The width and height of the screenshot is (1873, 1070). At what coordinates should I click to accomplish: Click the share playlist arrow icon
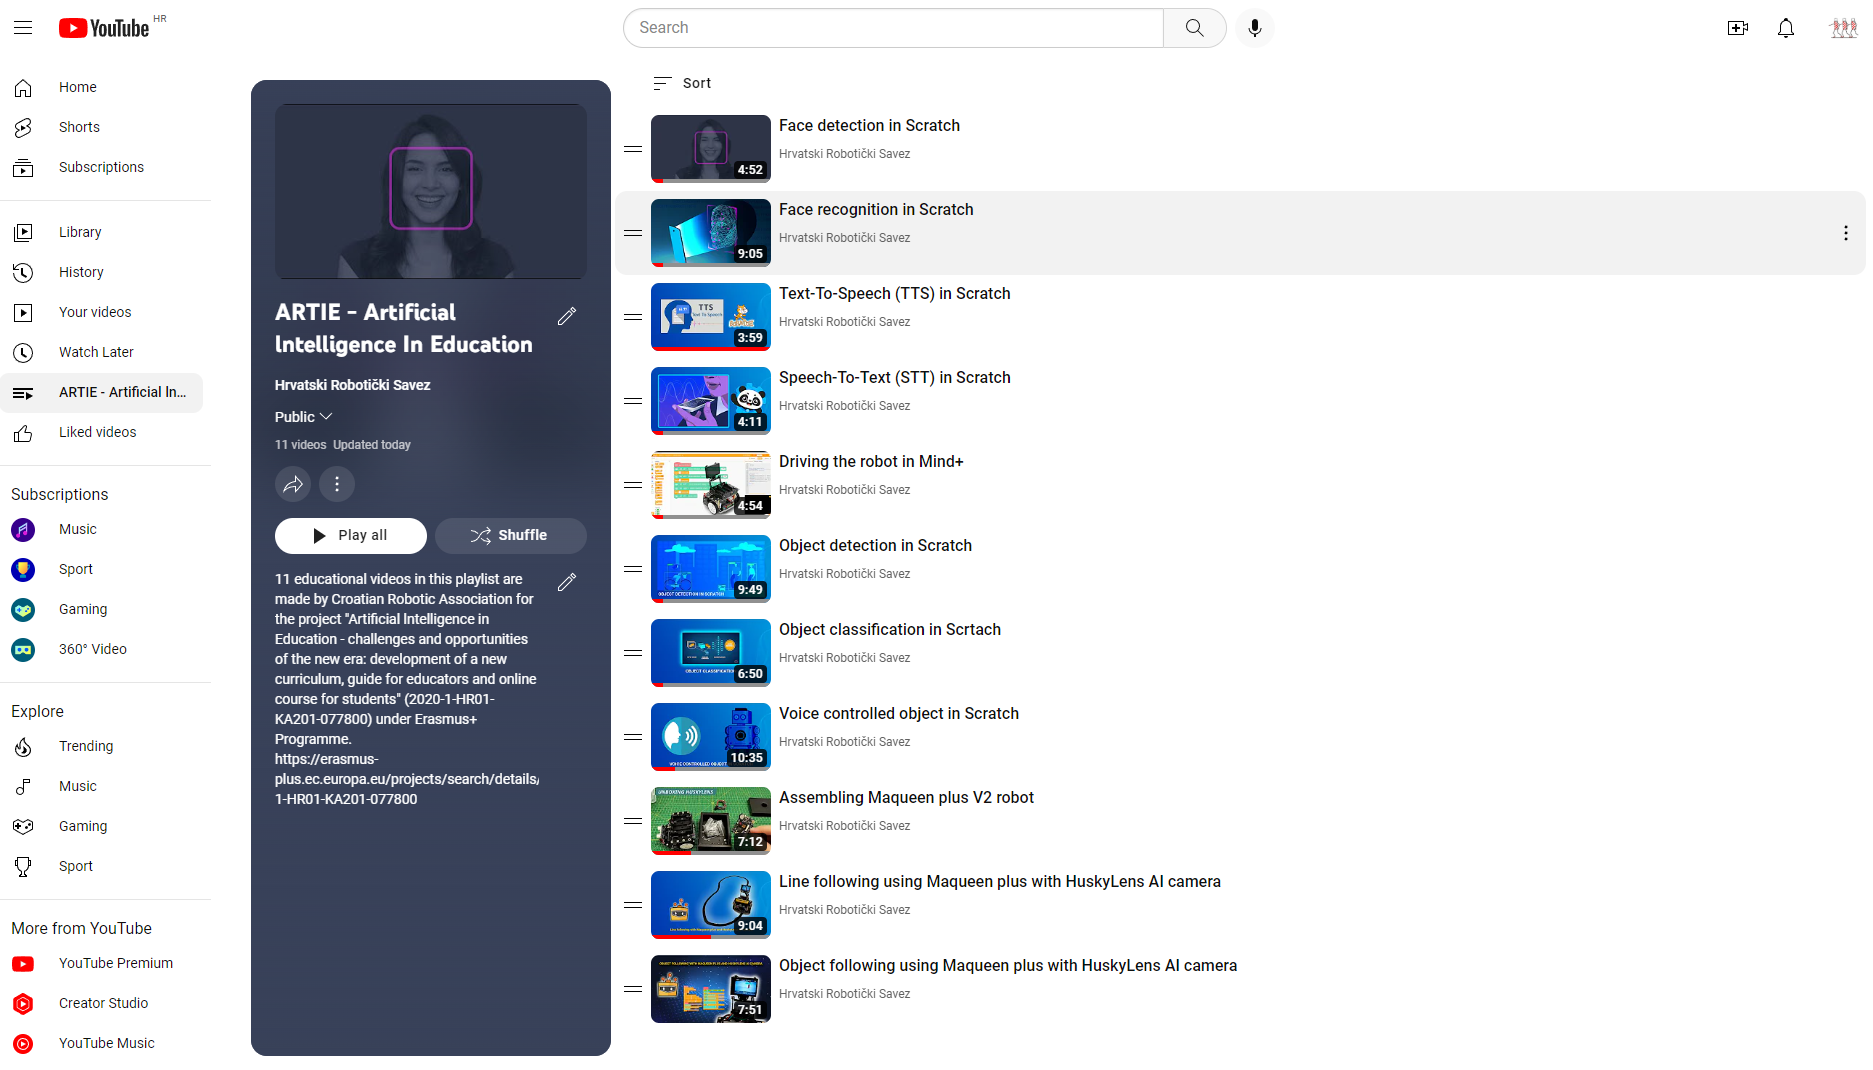click(x=293, y=485)
